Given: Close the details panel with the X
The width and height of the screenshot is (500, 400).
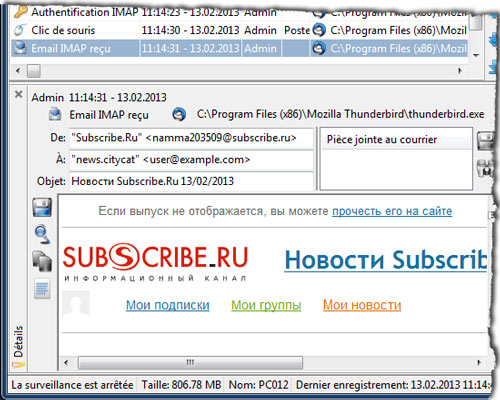Looking at the screenshot, I should (19, 94).
